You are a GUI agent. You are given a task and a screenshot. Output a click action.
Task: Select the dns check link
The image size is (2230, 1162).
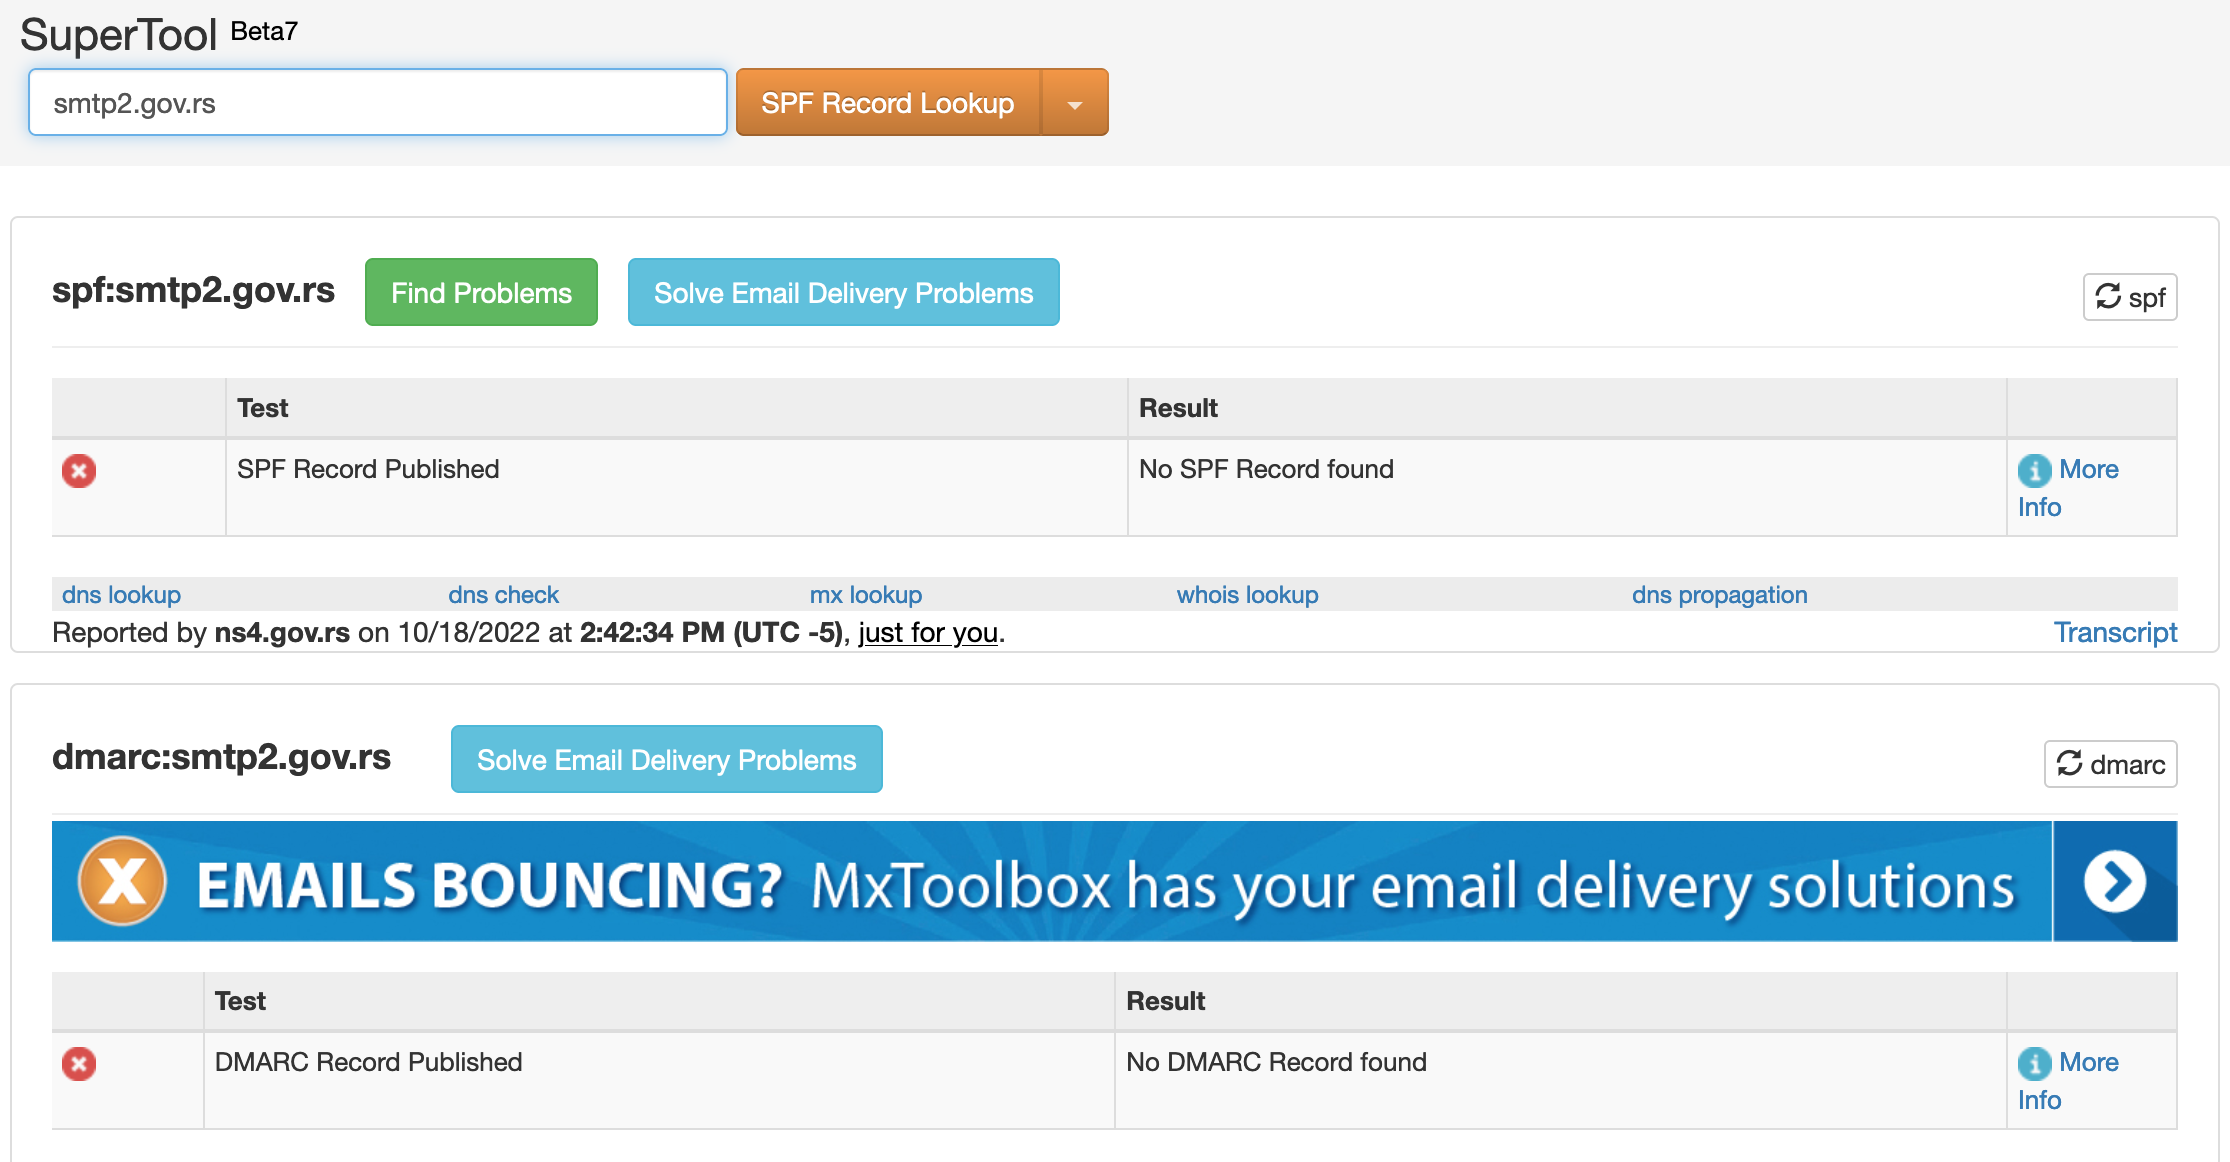pos(501,596)
